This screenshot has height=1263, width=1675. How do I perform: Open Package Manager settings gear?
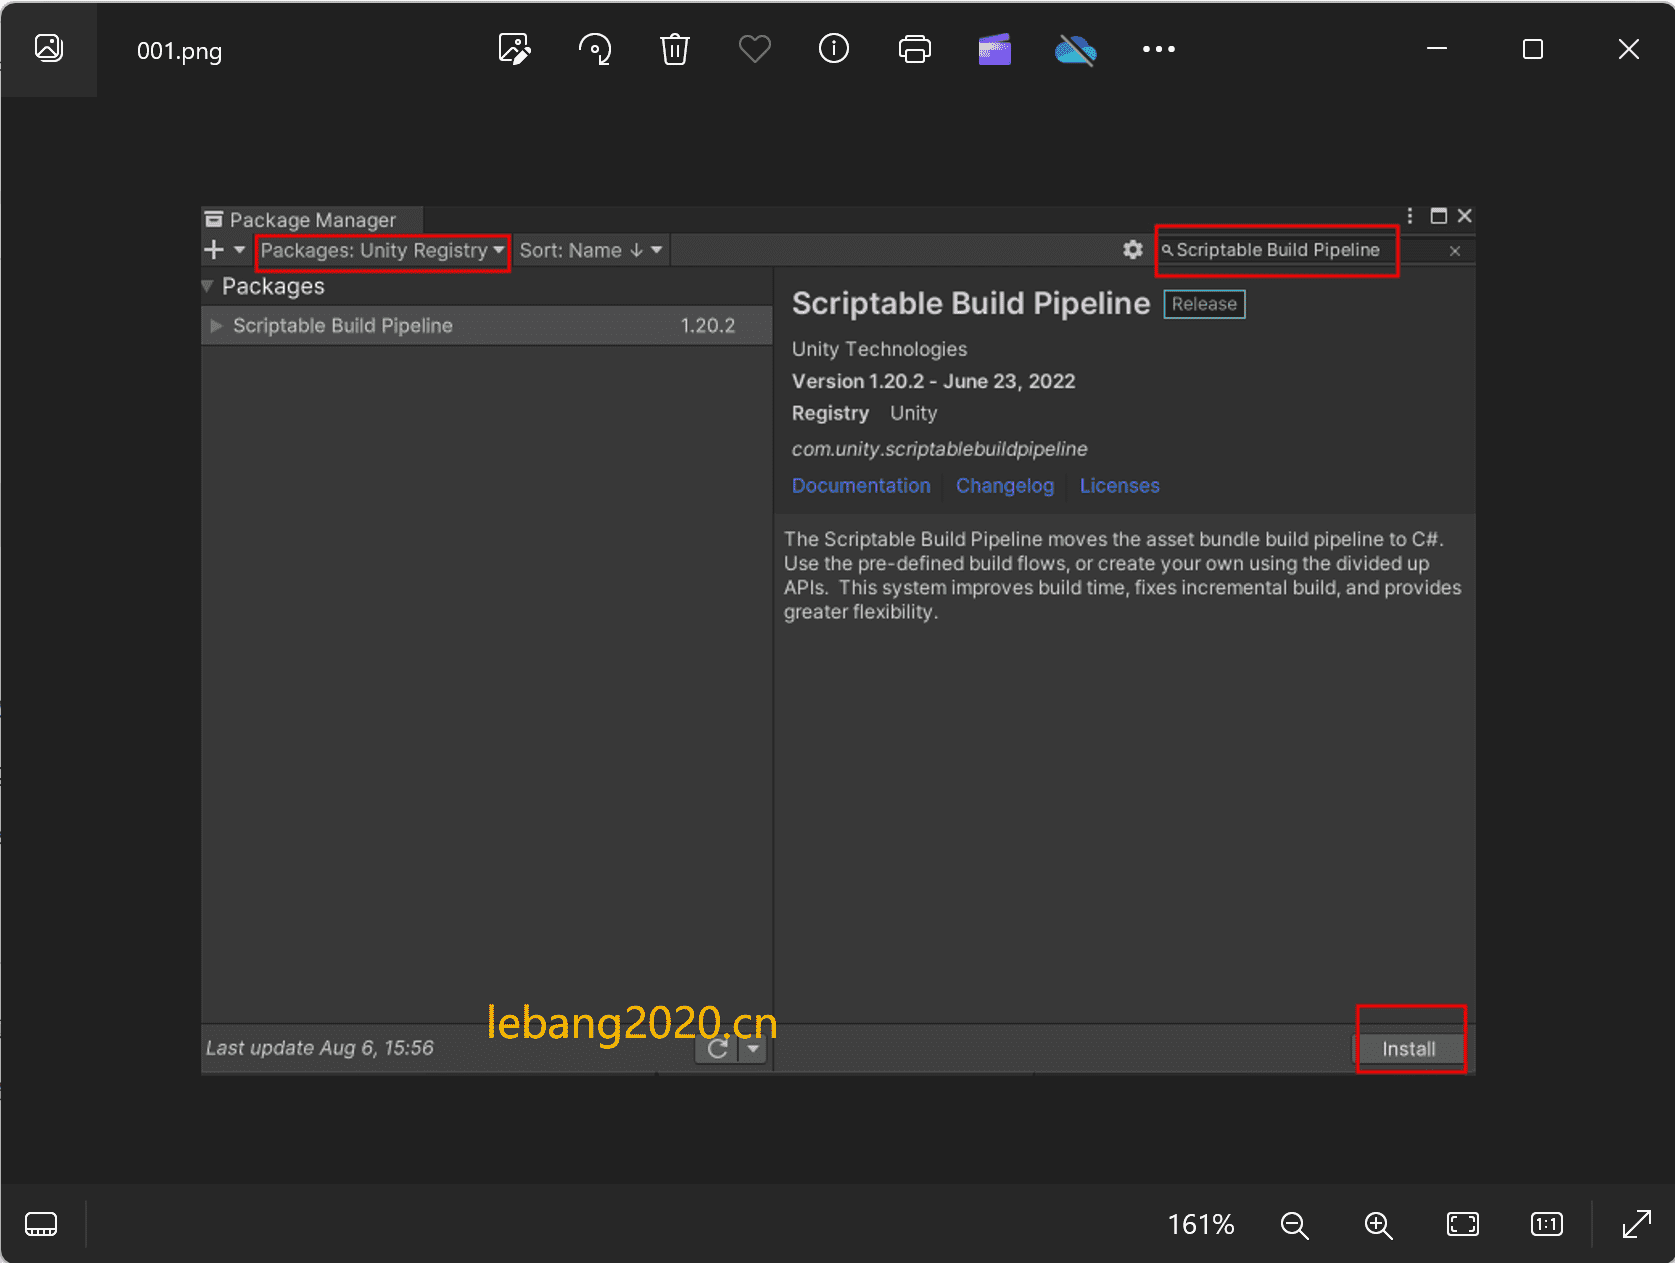pyautogui.click(x=1132, y=250)
